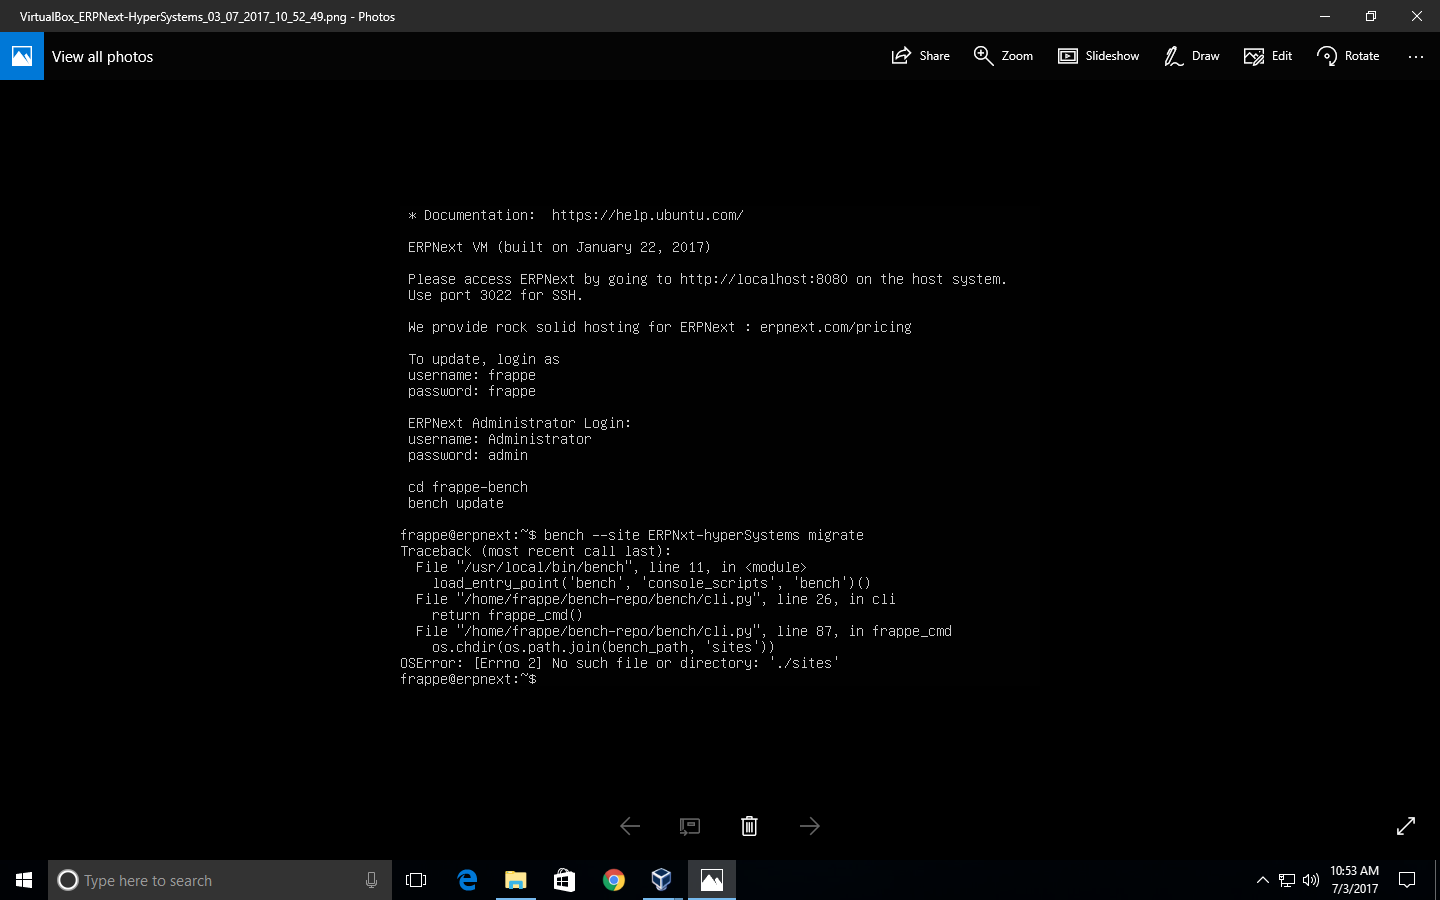Restore down the Photos window
1440x900 pixels.
click(1371, 16)
